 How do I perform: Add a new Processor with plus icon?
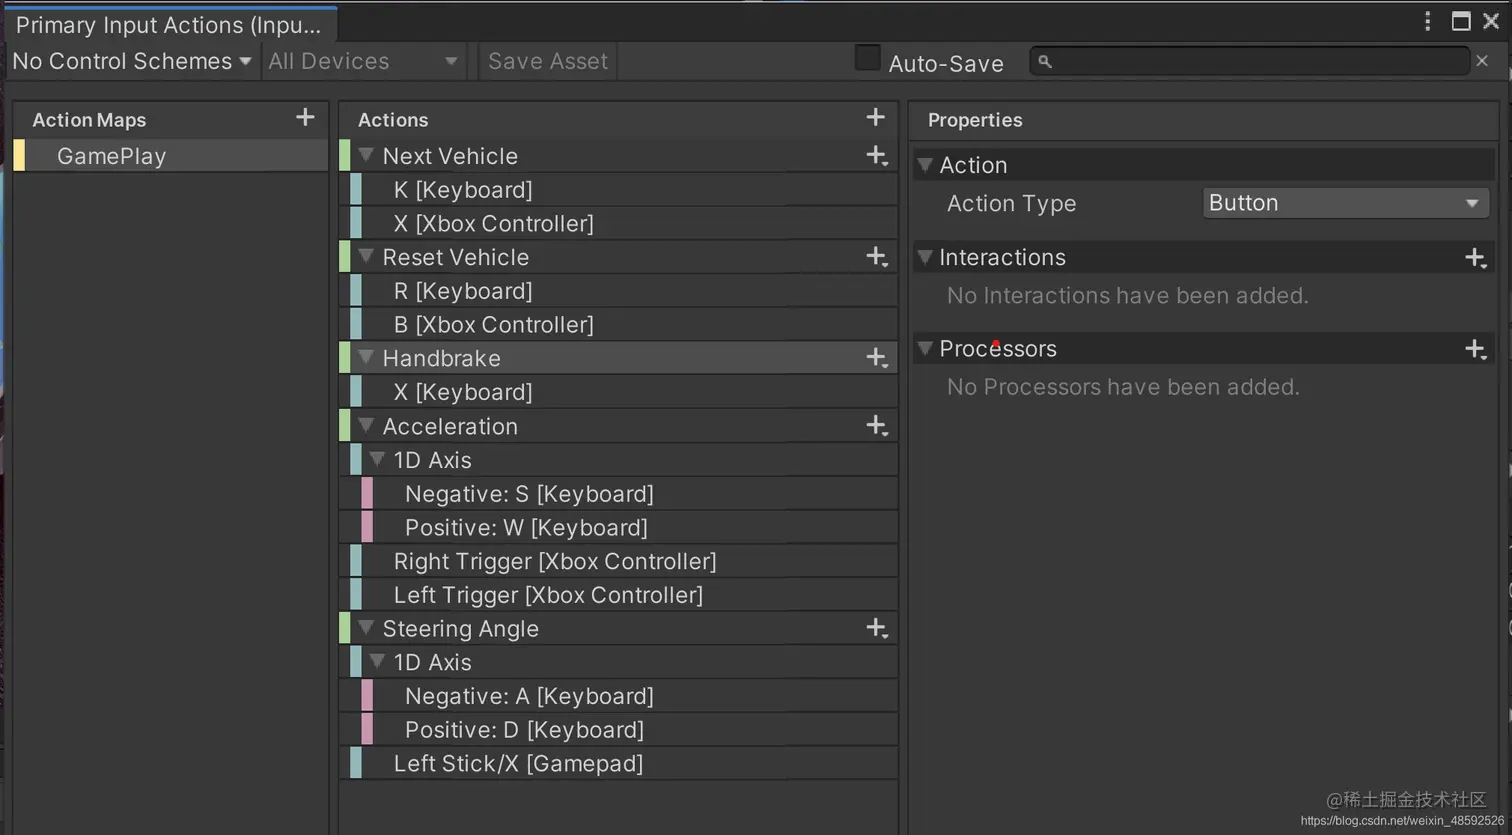(1475, 349)
